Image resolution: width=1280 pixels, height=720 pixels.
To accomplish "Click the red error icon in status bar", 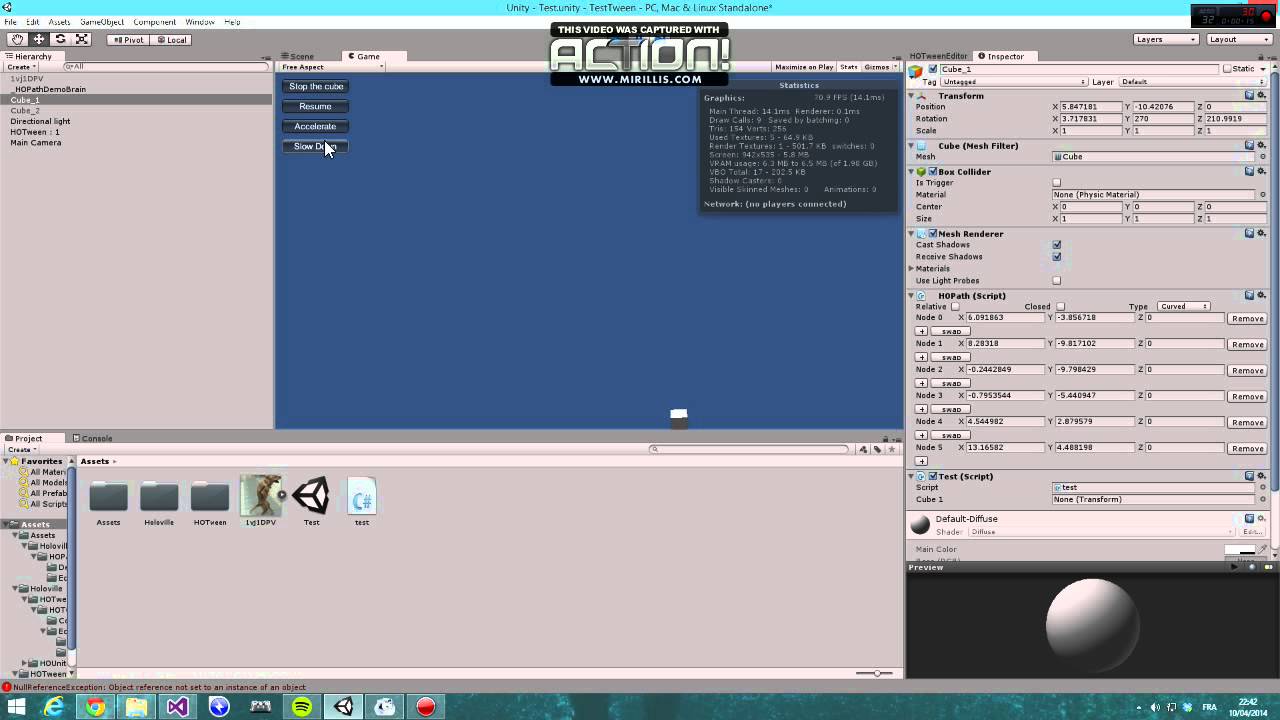I will [x=7, y=687].
